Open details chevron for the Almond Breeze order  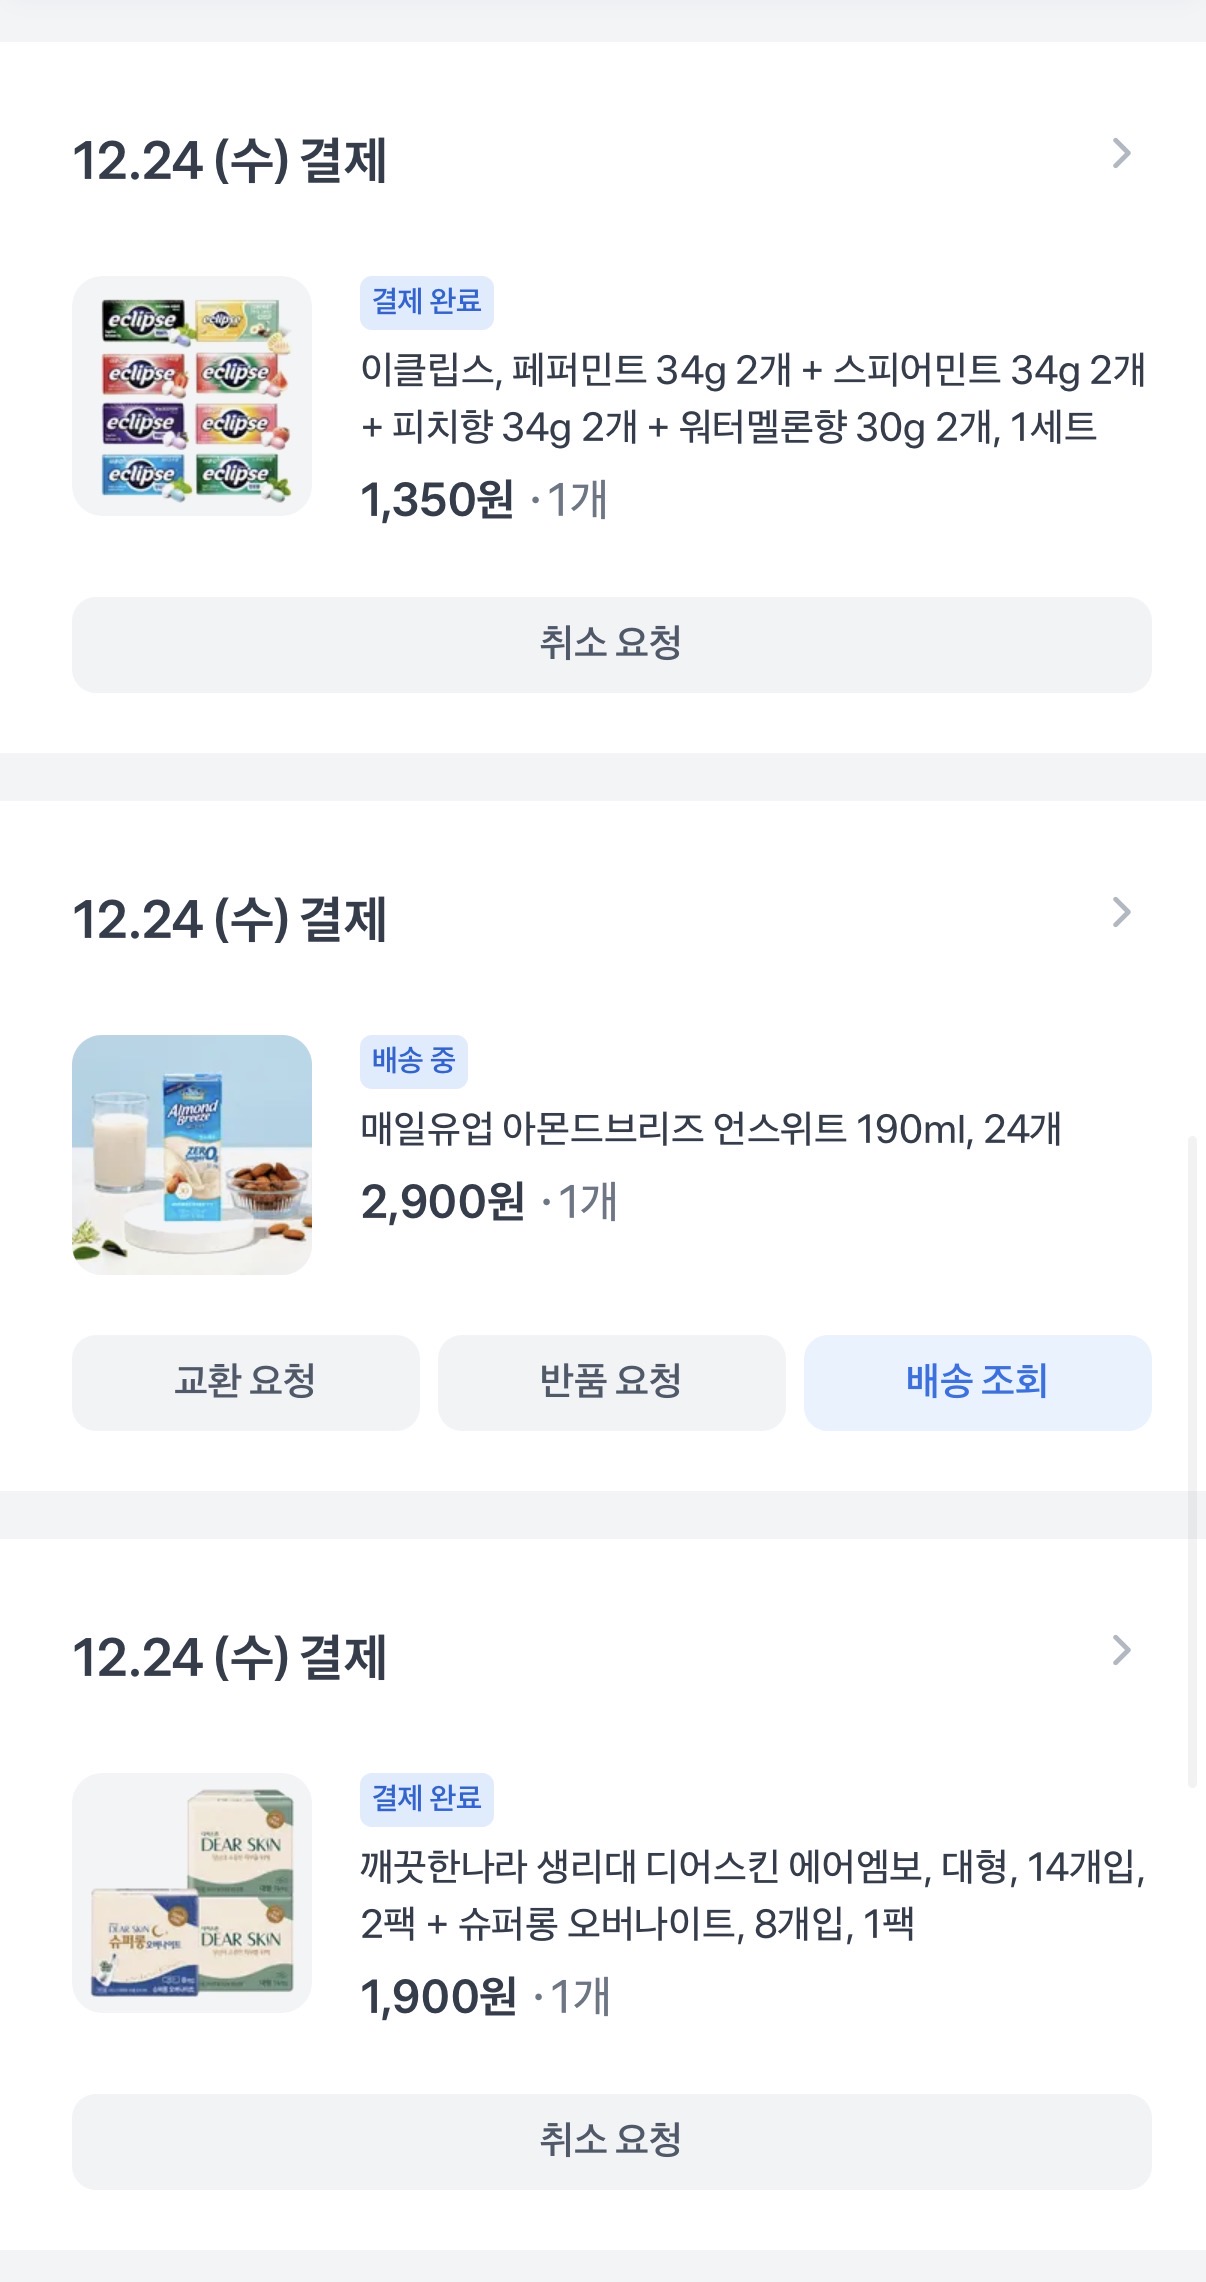coord(1121,912)
